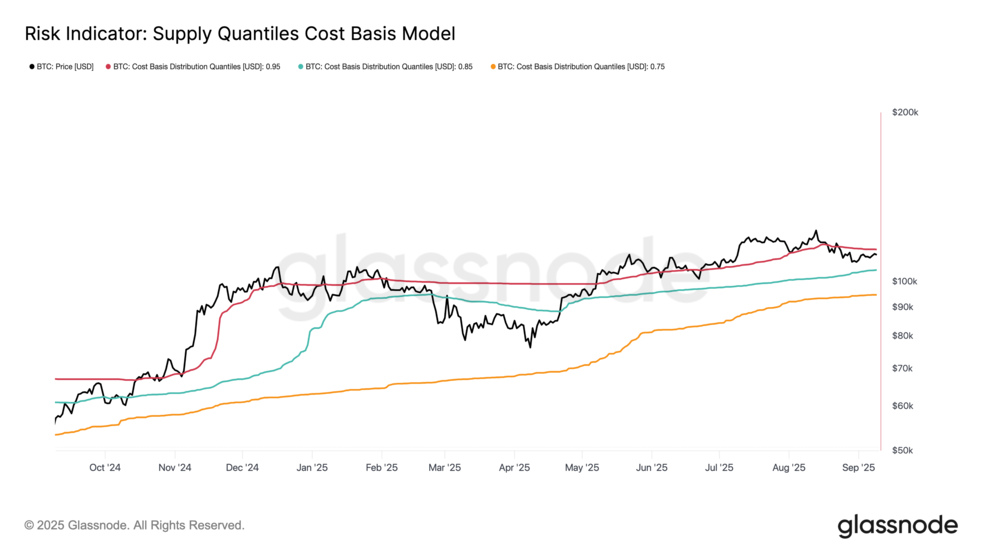Click the pink vertical line at chart right edge
The width and height of the screenshot is (984, 554).
[x=880, y=281]
